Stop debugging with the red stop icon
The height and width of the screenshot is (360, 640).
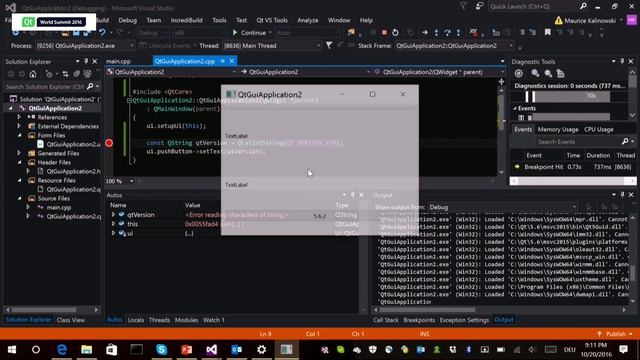tap(384, 33)
